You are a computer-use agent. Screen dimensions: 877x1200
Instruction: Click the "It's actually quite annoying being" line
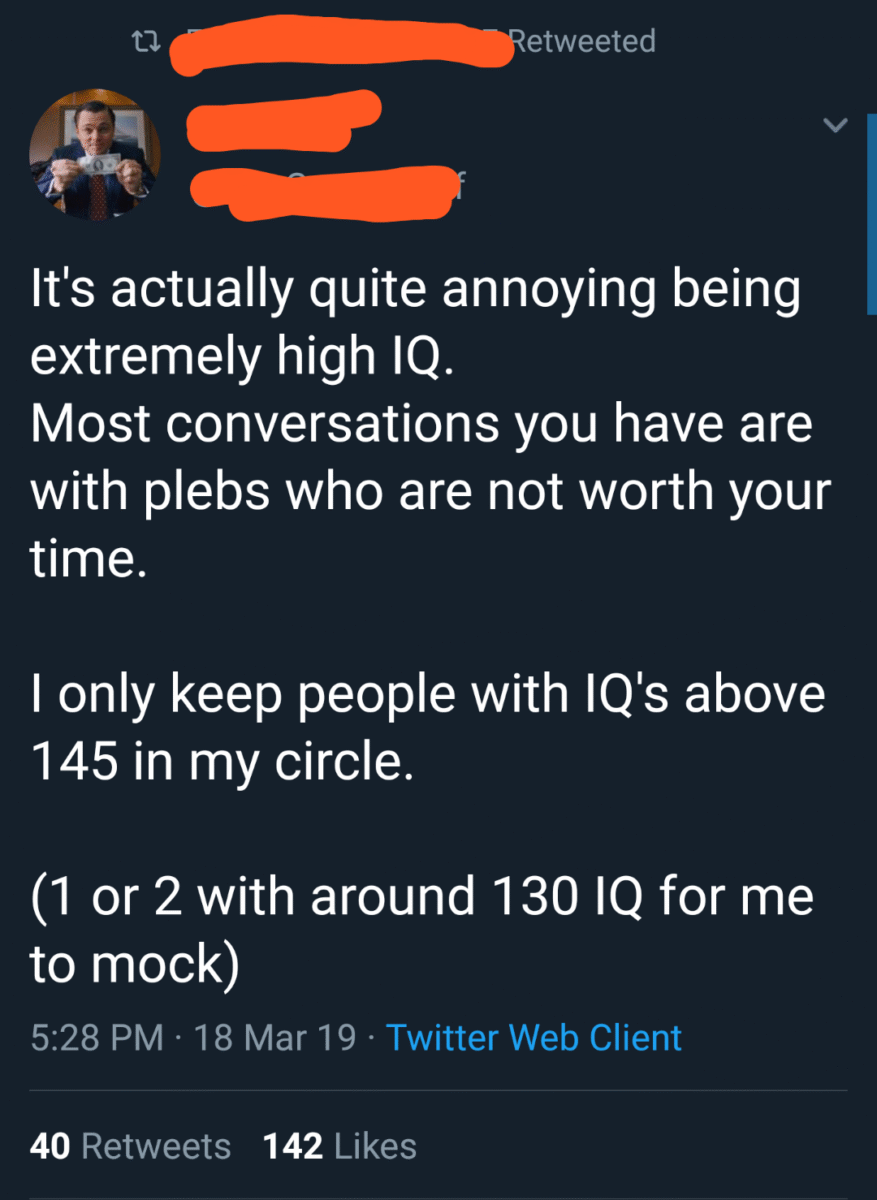[x=415, y=292]
